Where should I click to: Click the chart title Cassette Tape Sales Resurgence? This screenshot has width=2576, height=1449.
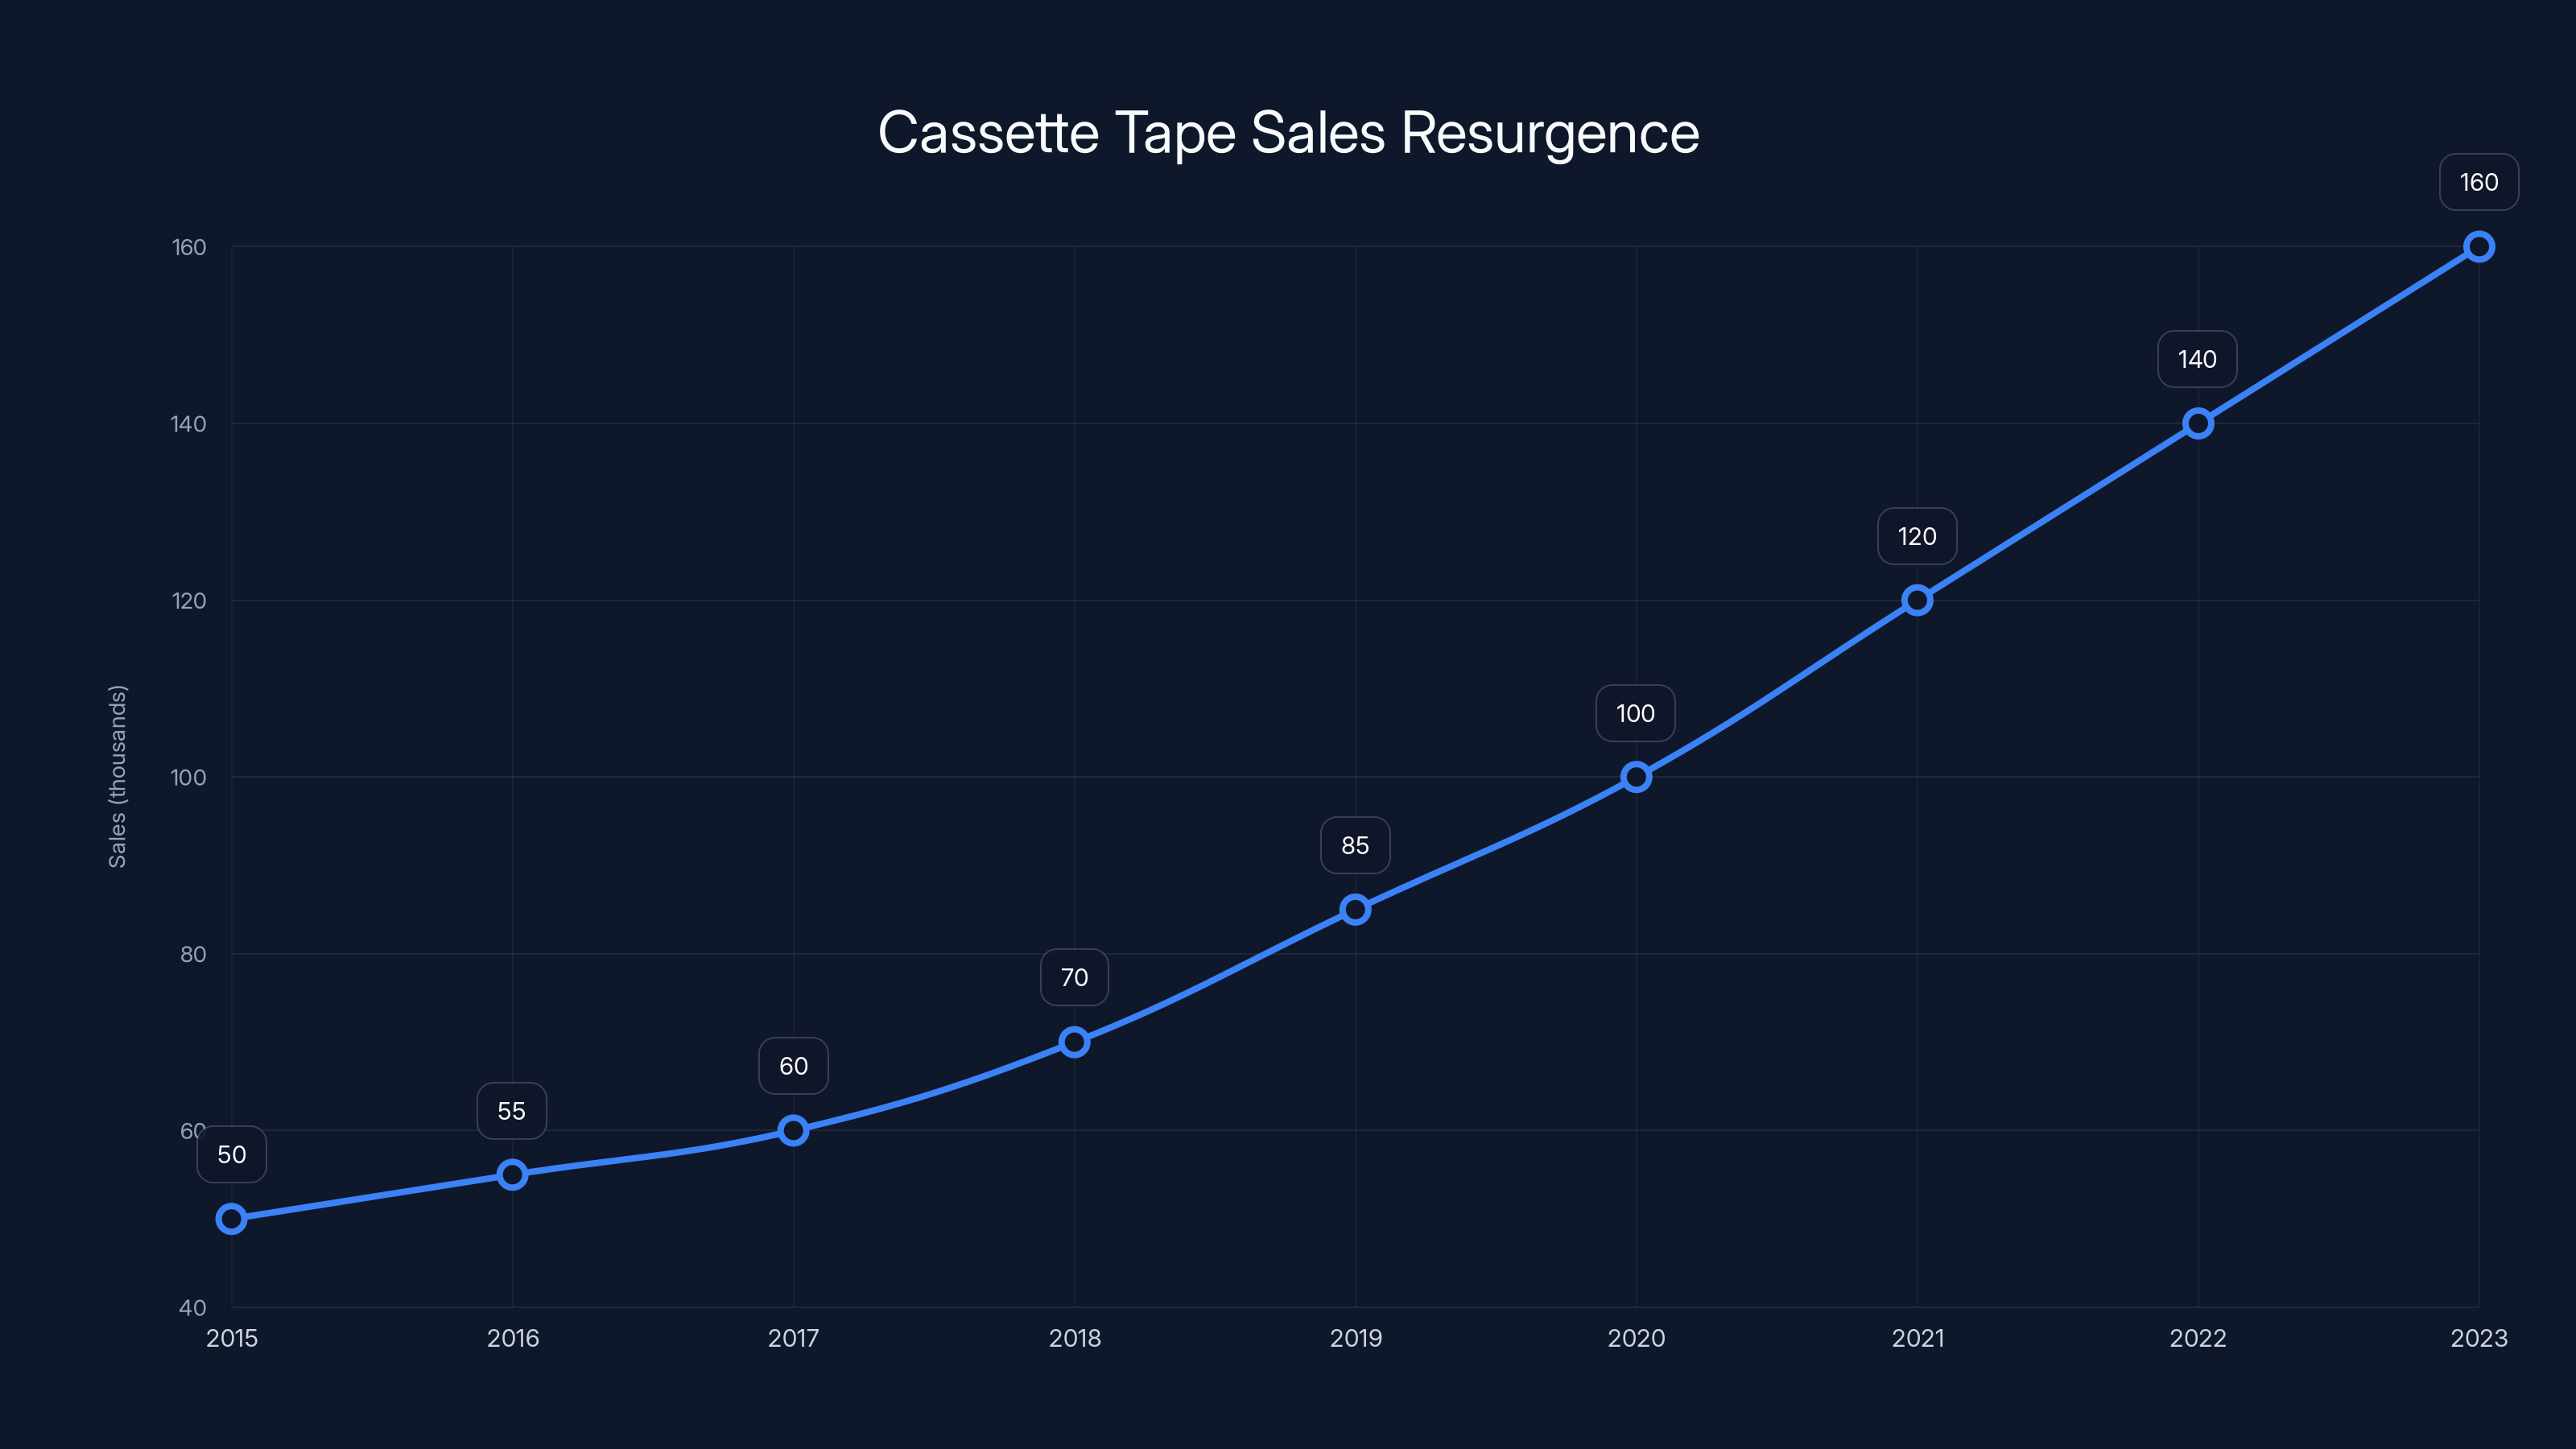tap(1288, 133)
